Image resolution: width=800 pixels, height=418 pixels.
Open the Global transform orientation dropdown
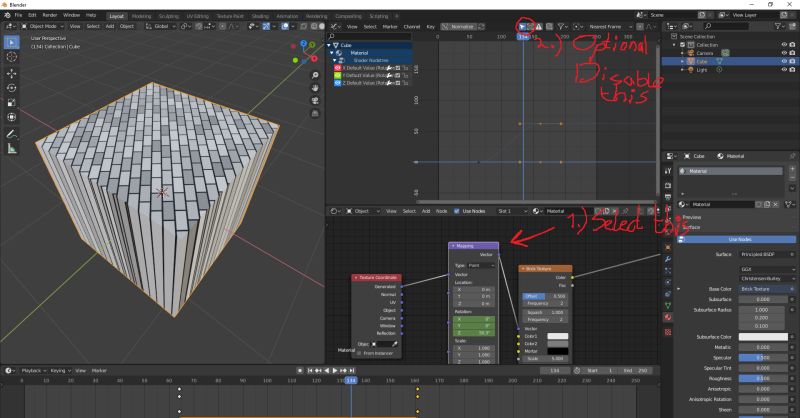click(161, 26)
